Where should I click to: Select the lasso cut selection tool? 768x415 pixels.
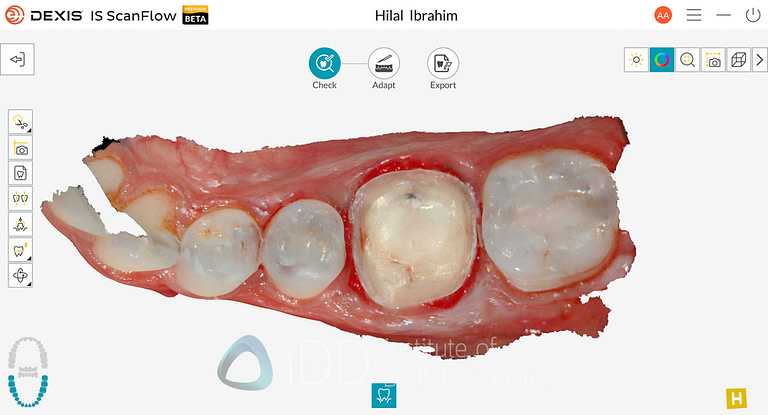[x=20, y=122]
